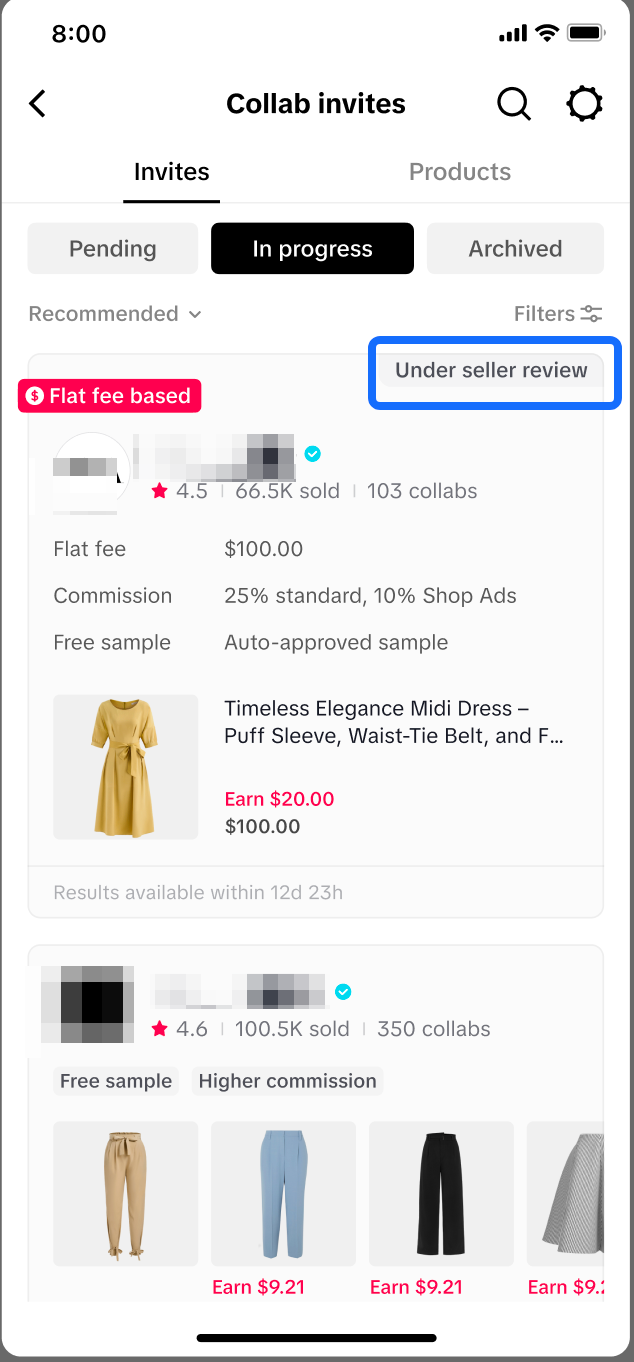The height and width of the screenshot is (1362, 634).
Task: Open the yellow midi dress thumbnail
Action: (x=126, y=767)
